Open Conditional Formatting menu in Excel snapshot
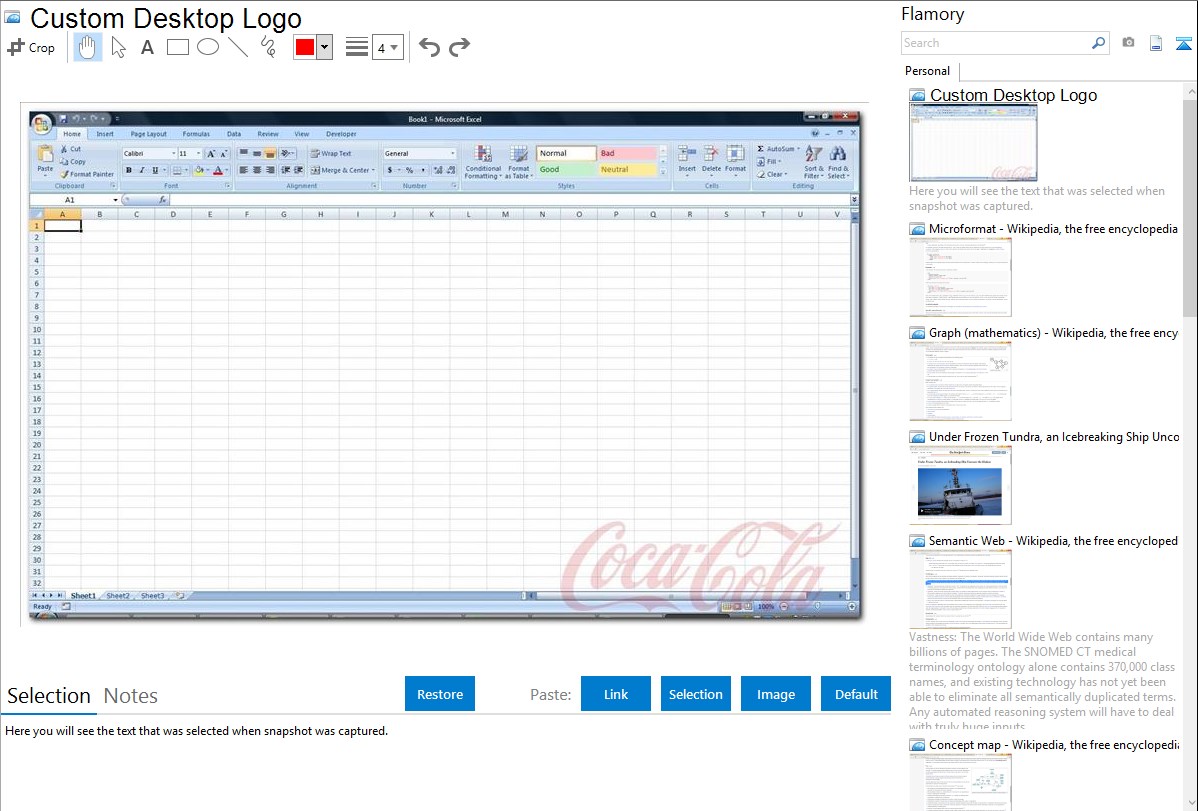The height and width of the screenshot is (811, 1198). pos(483,162)
